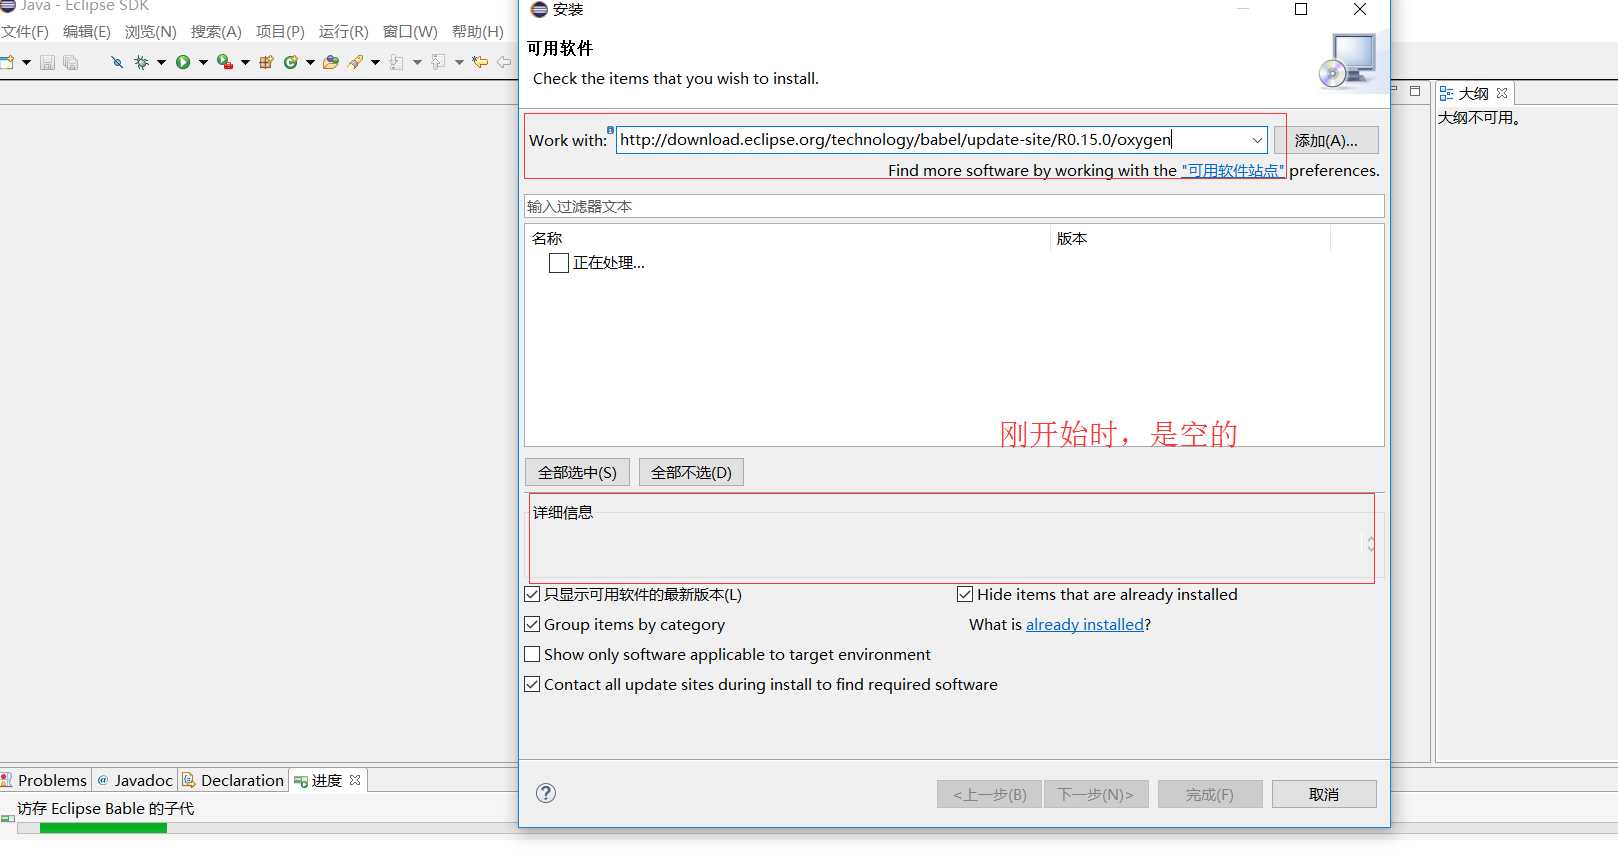The width and height of the screenshot is (1618, 854).
Task: Expand the New wizard dropdown arrow
Action: [x=26, y=62]
